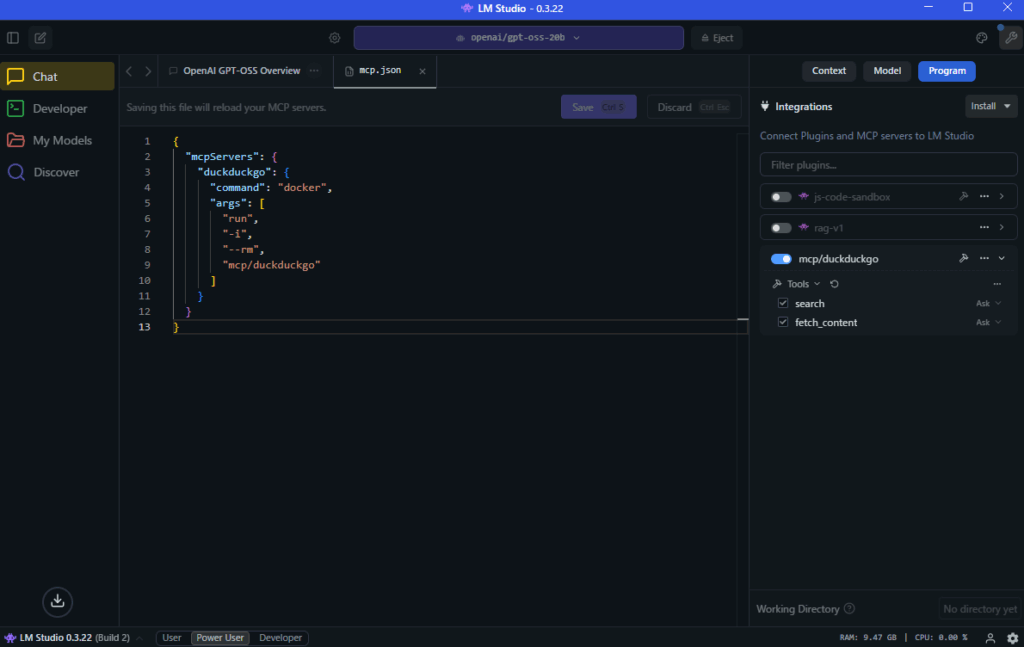Open app settings gear in status bar
Viewport: 1024px width, 647px height.
[1012, 638]
